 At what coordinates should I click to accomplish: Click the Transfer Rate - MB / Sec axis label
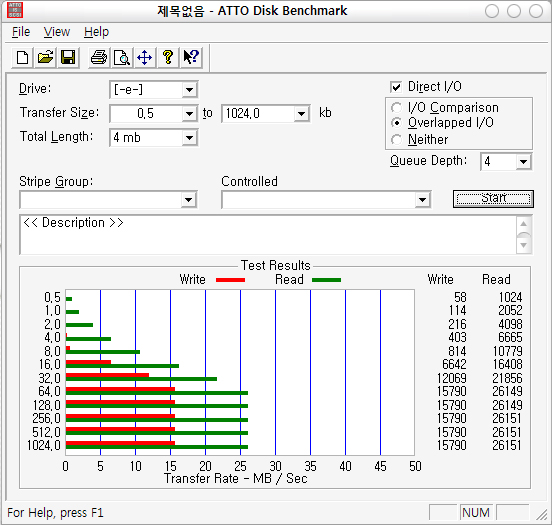(x=236, y=479)
